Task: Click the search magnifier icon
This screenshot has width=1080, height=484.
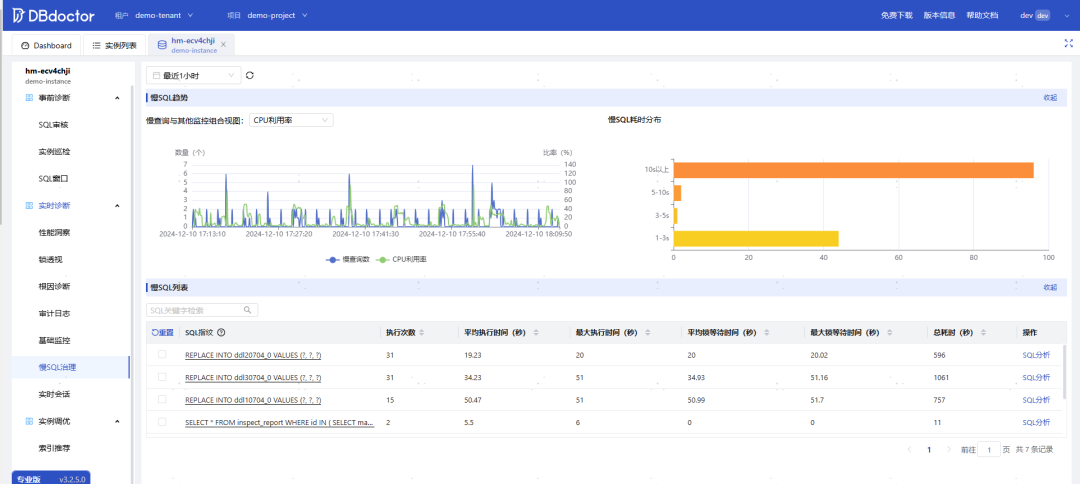Action: click(x=248, y=311)
